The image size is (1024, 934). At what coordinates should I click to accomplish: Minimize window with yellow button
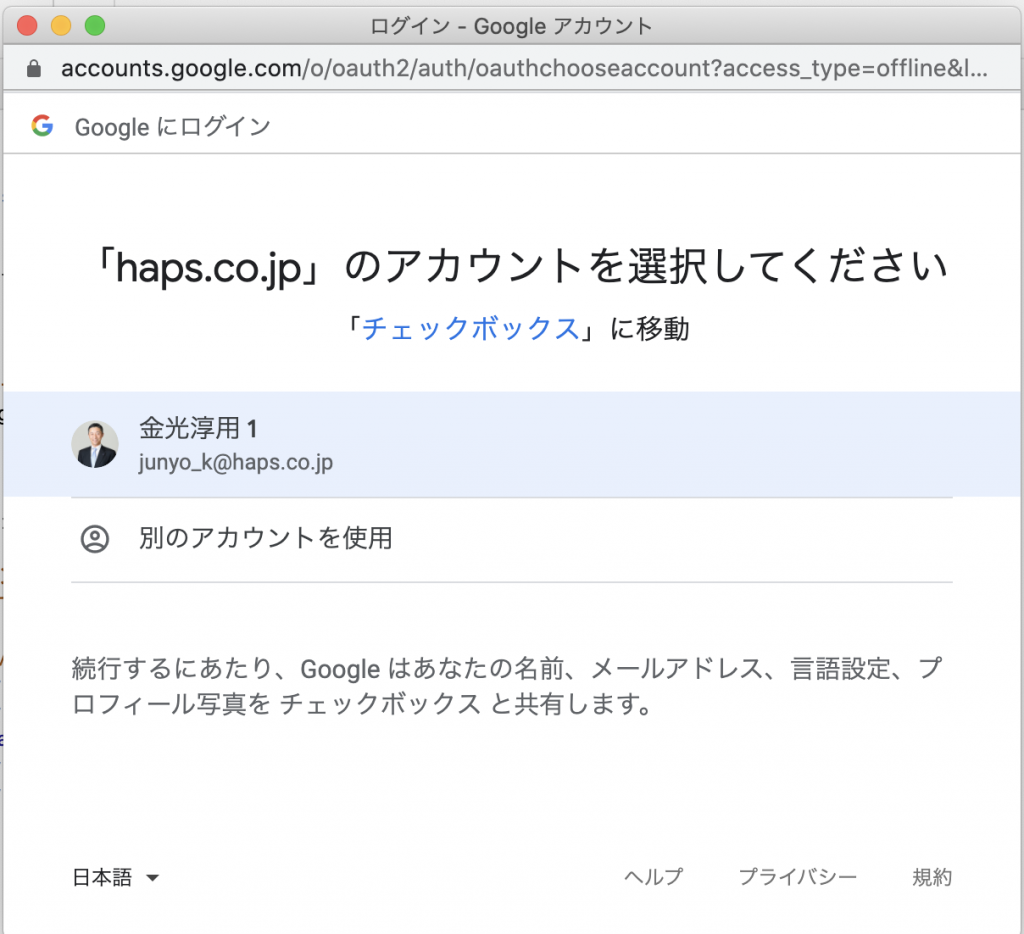tap(61, 25)
